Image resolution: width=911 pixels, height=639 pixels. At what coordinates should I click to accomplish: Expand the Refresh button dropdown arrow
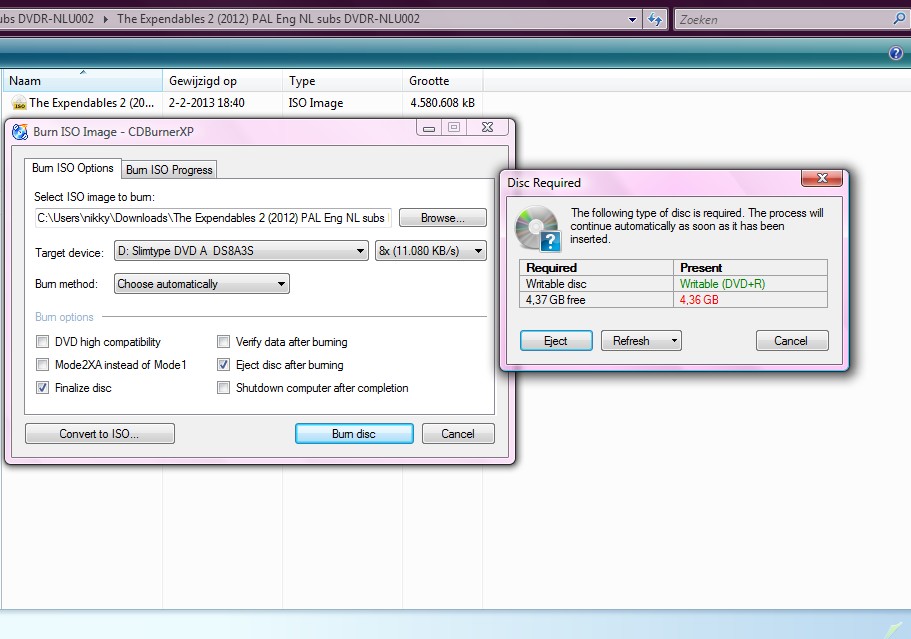[x=674, y=341]
